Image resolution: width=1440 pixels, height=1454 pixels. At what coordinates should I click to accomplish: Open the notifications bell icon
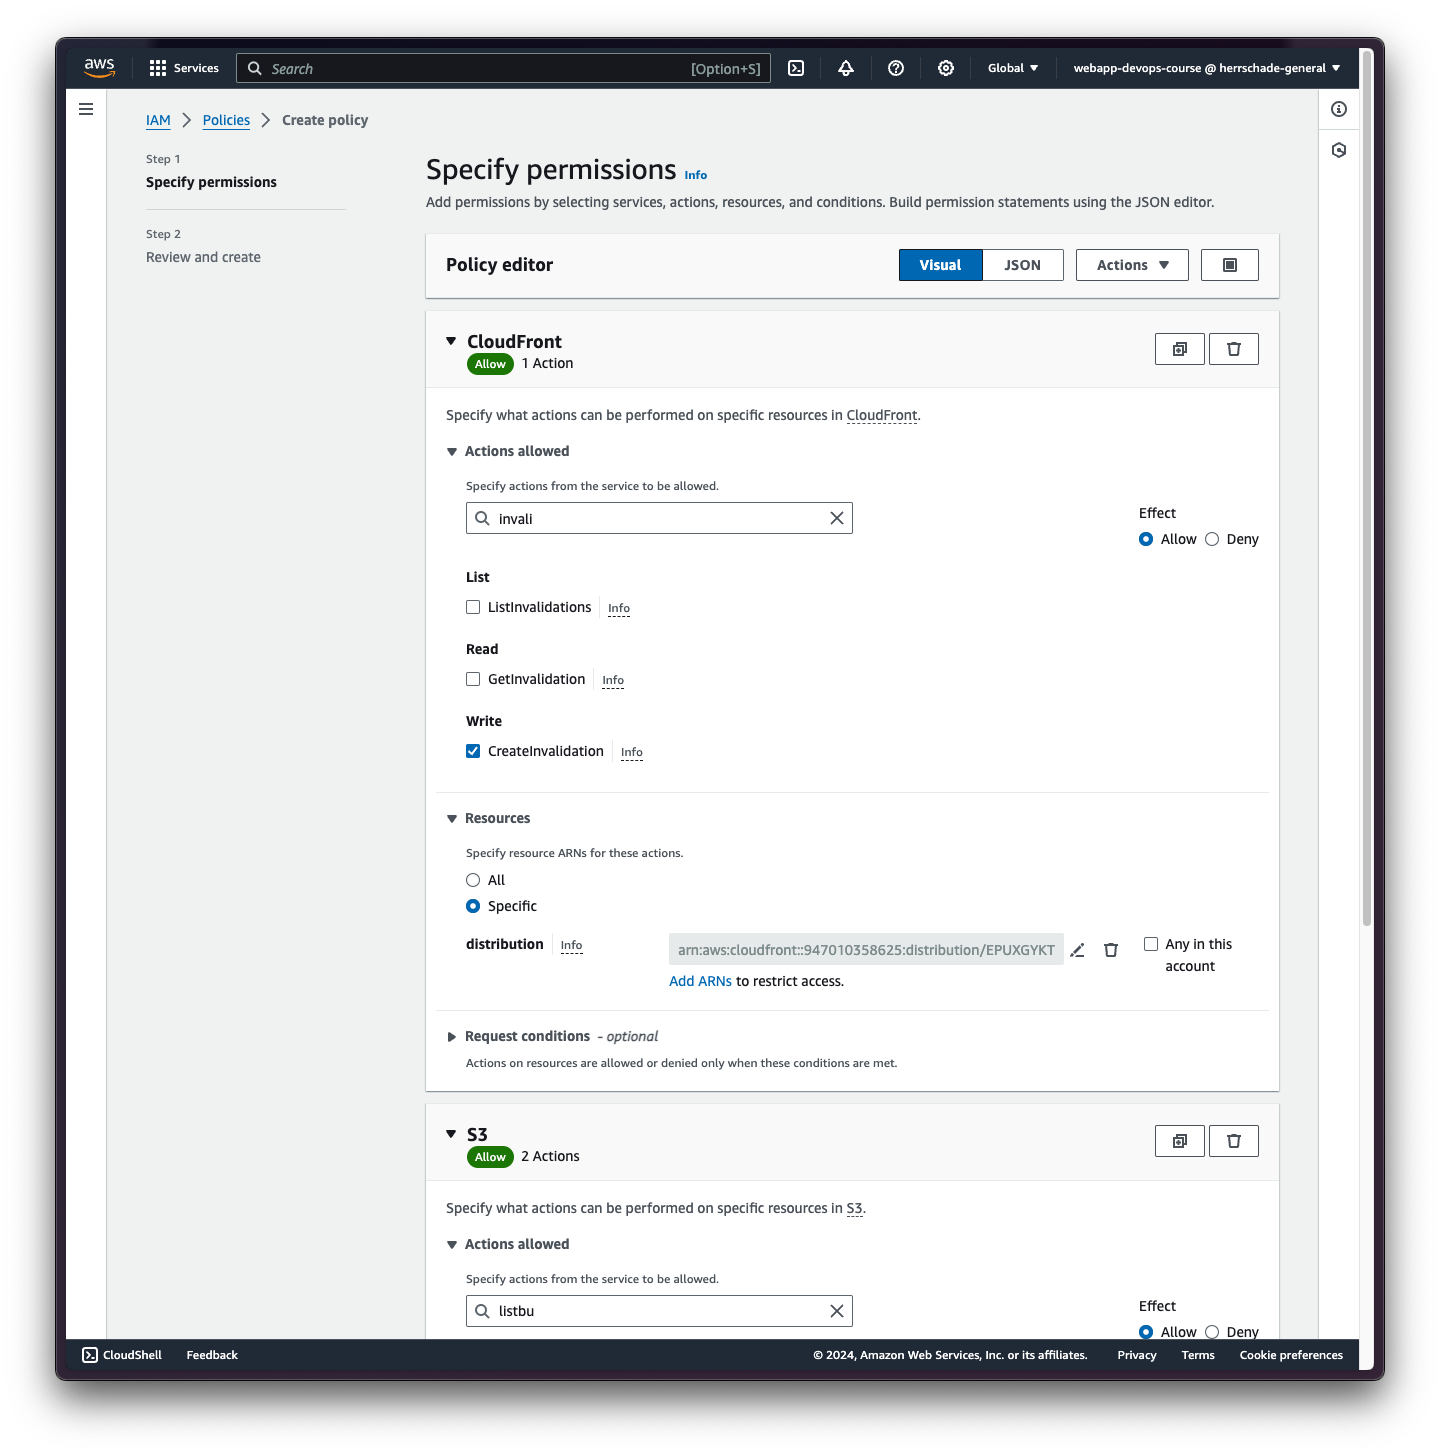[846, 68]
